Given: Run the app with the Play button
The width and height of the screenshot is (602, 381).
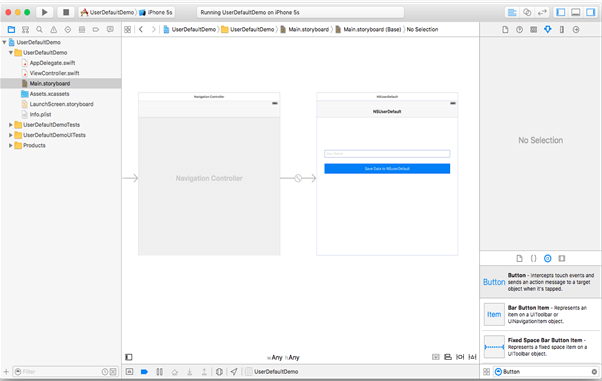Looking at the screenshot, I should click(45, 12).
